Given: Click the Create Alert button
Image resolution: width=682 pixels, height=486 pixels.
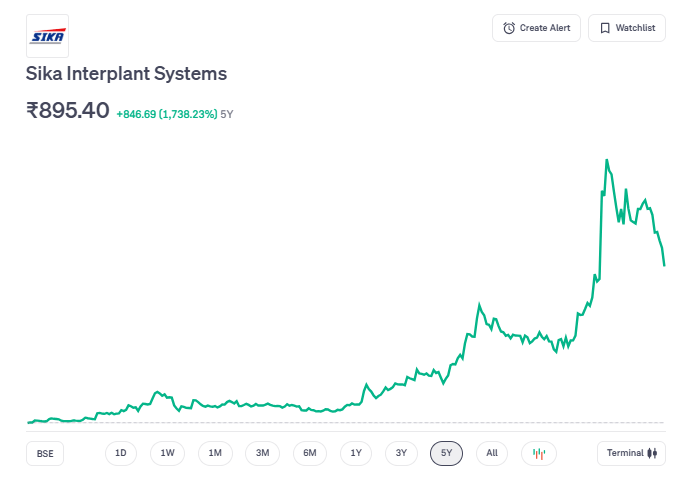Looking at the screenshot, I should coord(536,28).
